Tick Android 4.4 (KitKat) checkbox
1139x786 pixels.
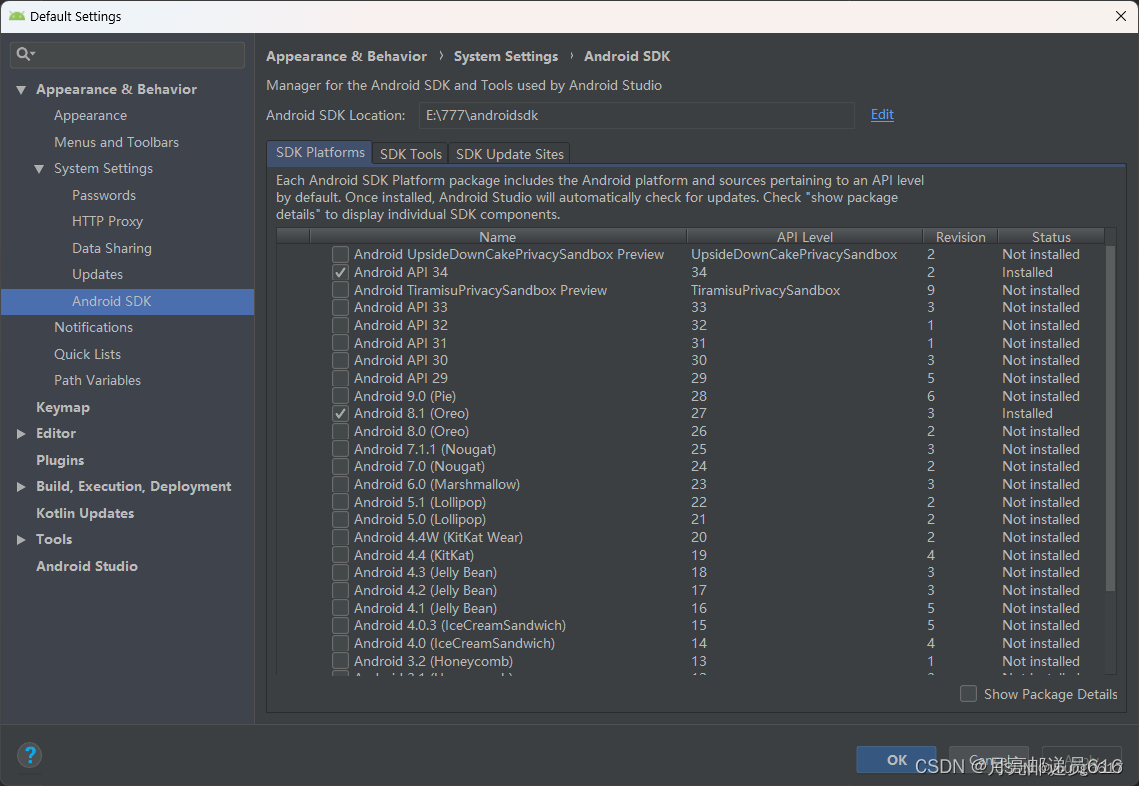click(x=340, y=555)
